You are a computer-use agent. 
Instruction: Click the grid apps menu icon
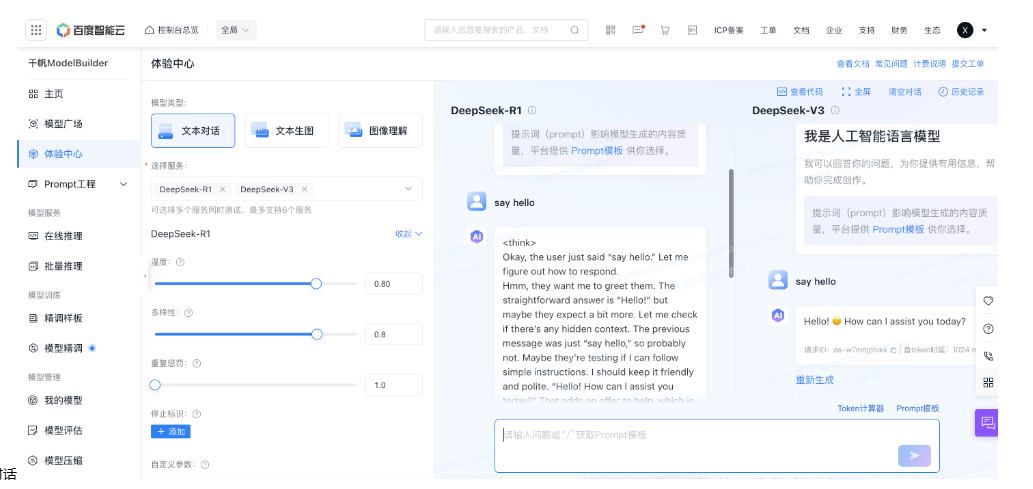(x=36, y=30)
